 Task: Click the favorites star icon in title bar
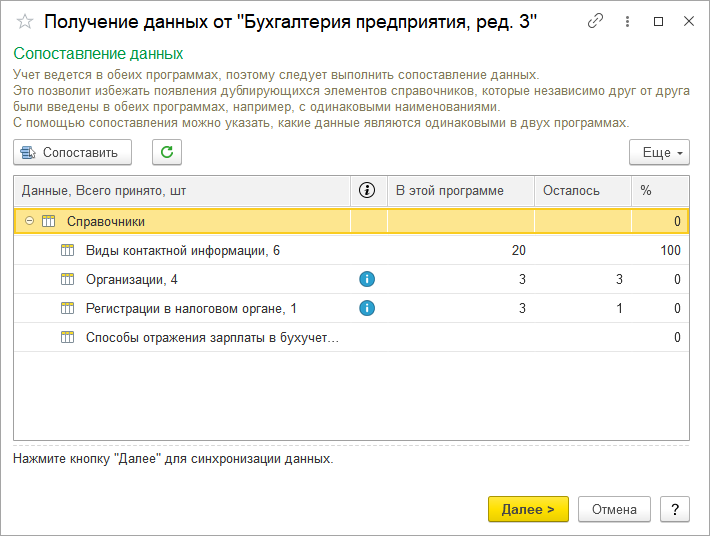25,21
